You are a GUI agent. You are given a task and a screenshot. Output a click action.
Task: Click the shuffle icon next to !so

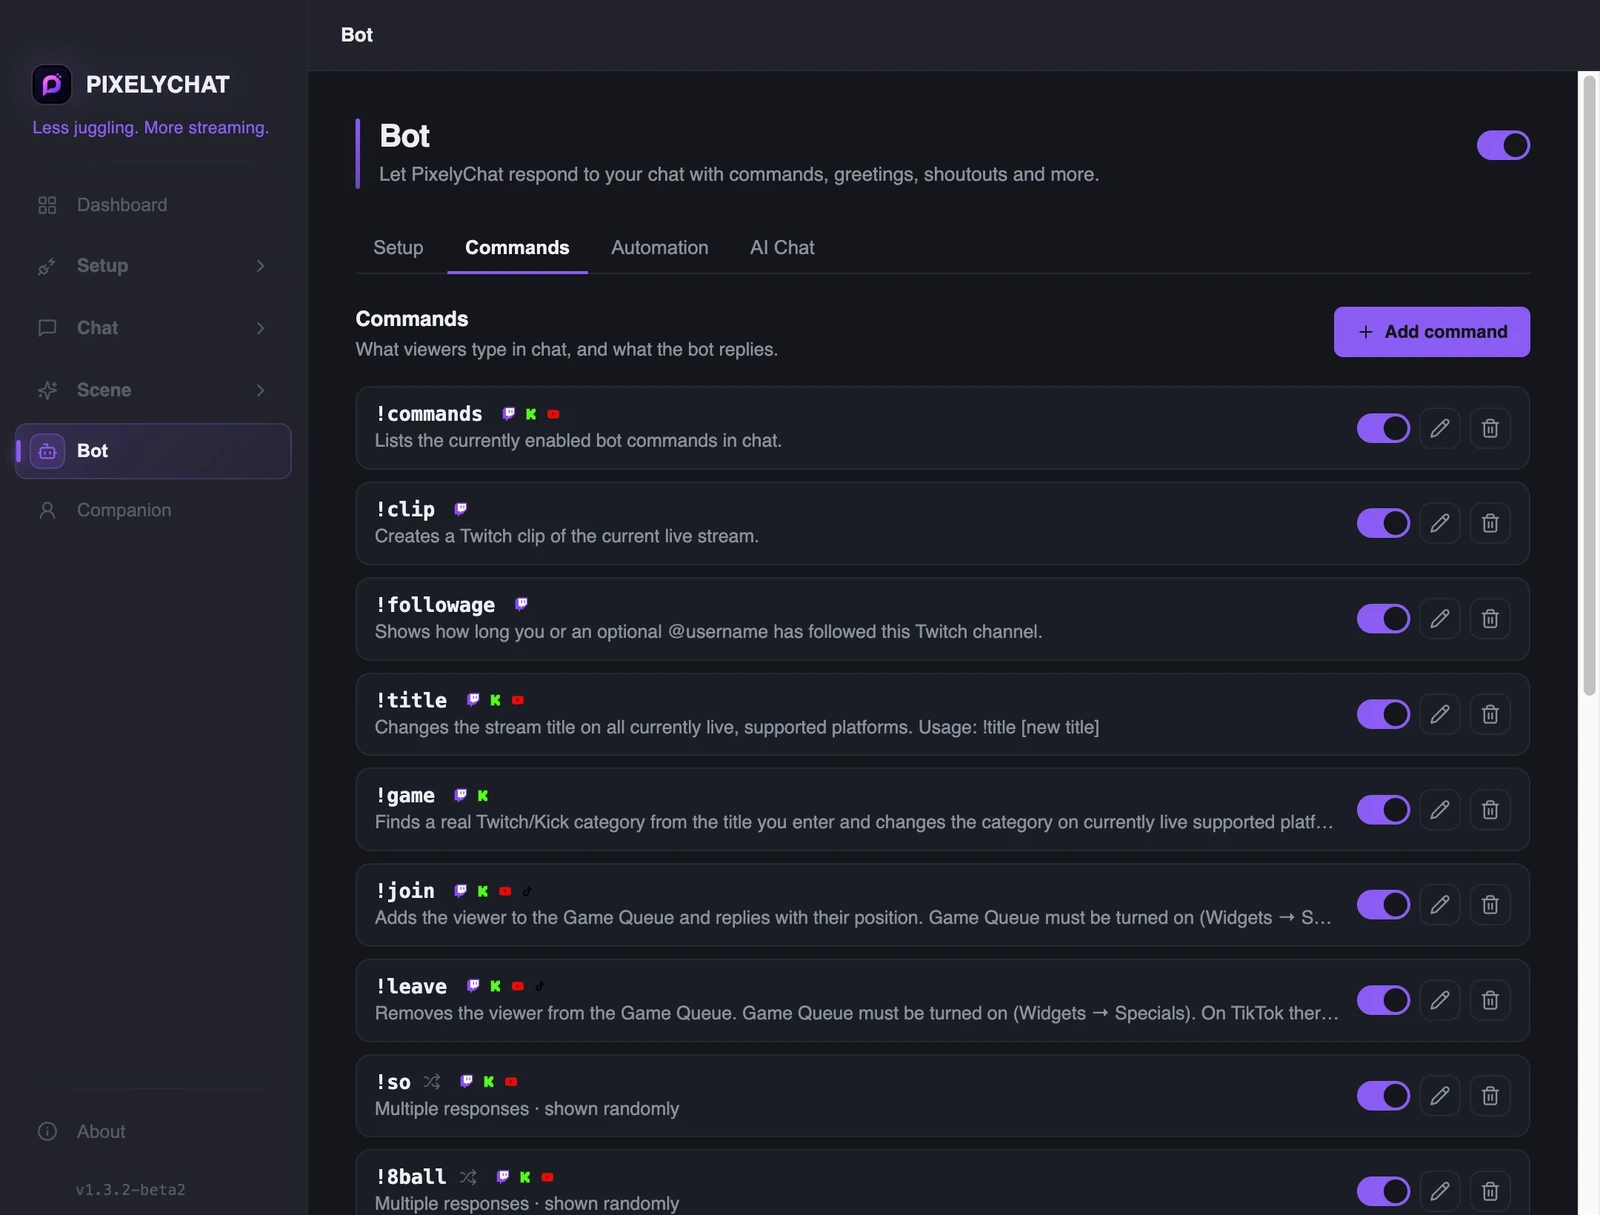tap(432, 1082)
